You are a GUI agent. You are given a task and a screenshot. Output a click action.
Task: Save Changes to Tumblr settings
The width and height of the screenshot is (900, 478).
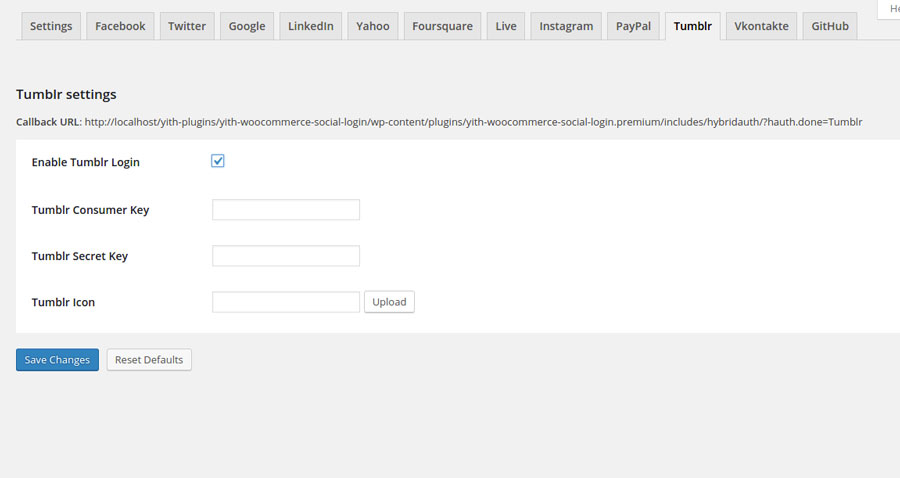point(57,360)
